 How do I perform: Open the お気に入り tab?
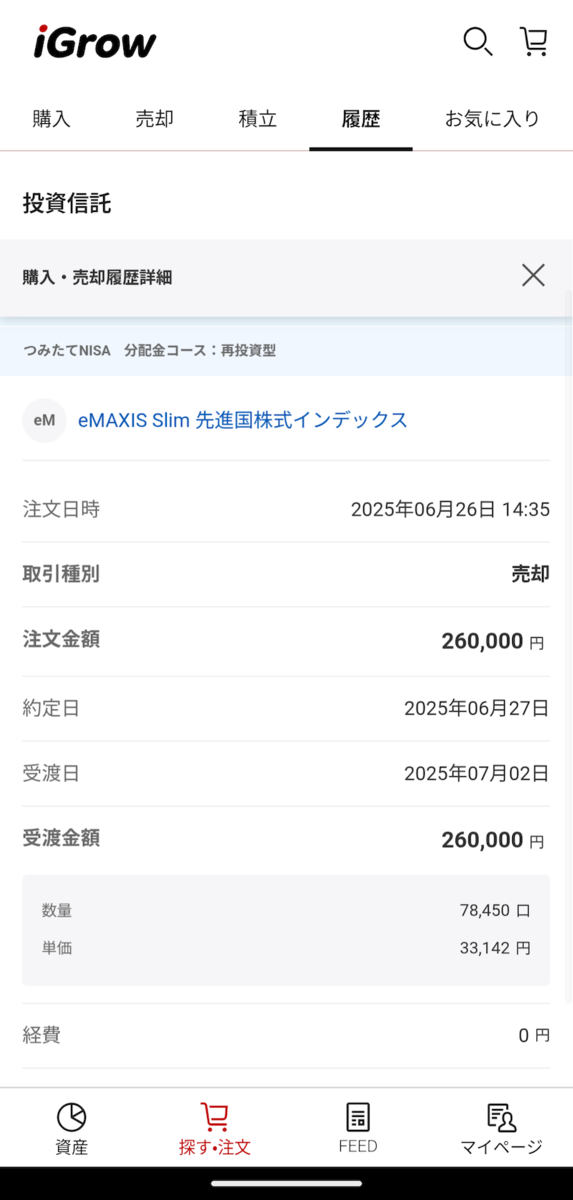click(492, 119)
